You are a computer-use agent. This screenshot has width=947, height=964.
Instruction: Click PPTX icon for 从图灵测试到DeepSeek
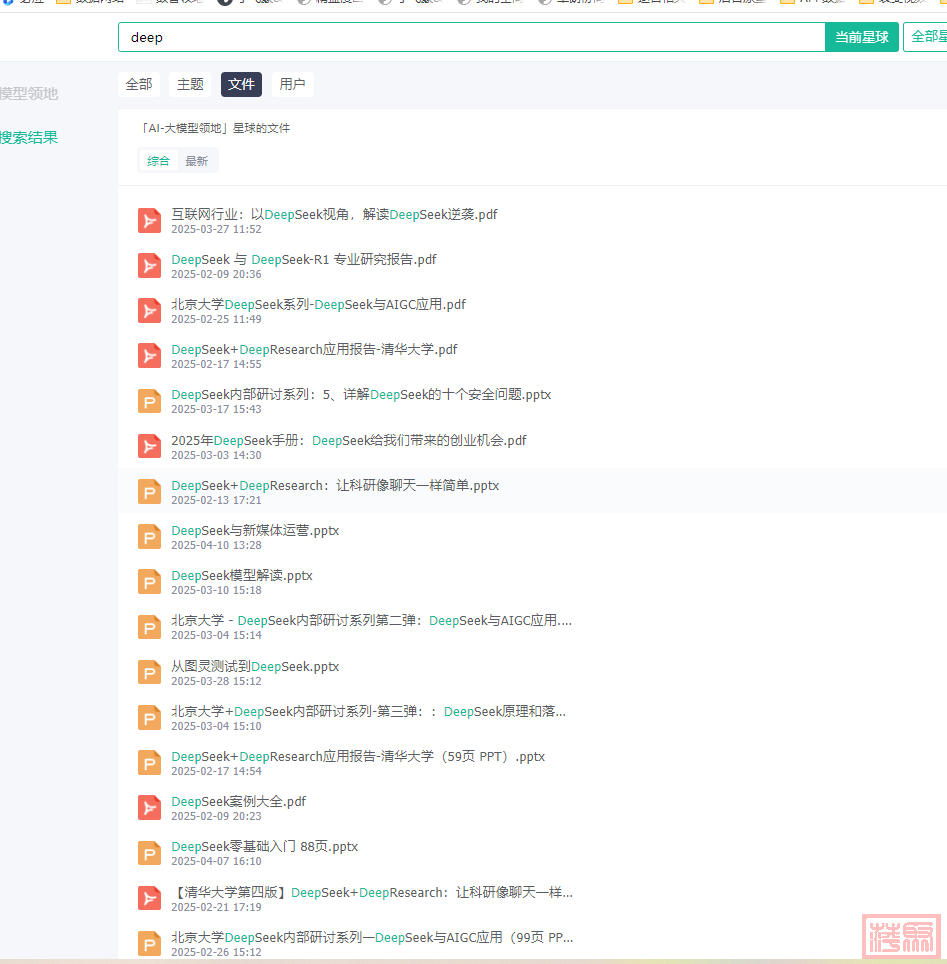(x=149, y=672)
